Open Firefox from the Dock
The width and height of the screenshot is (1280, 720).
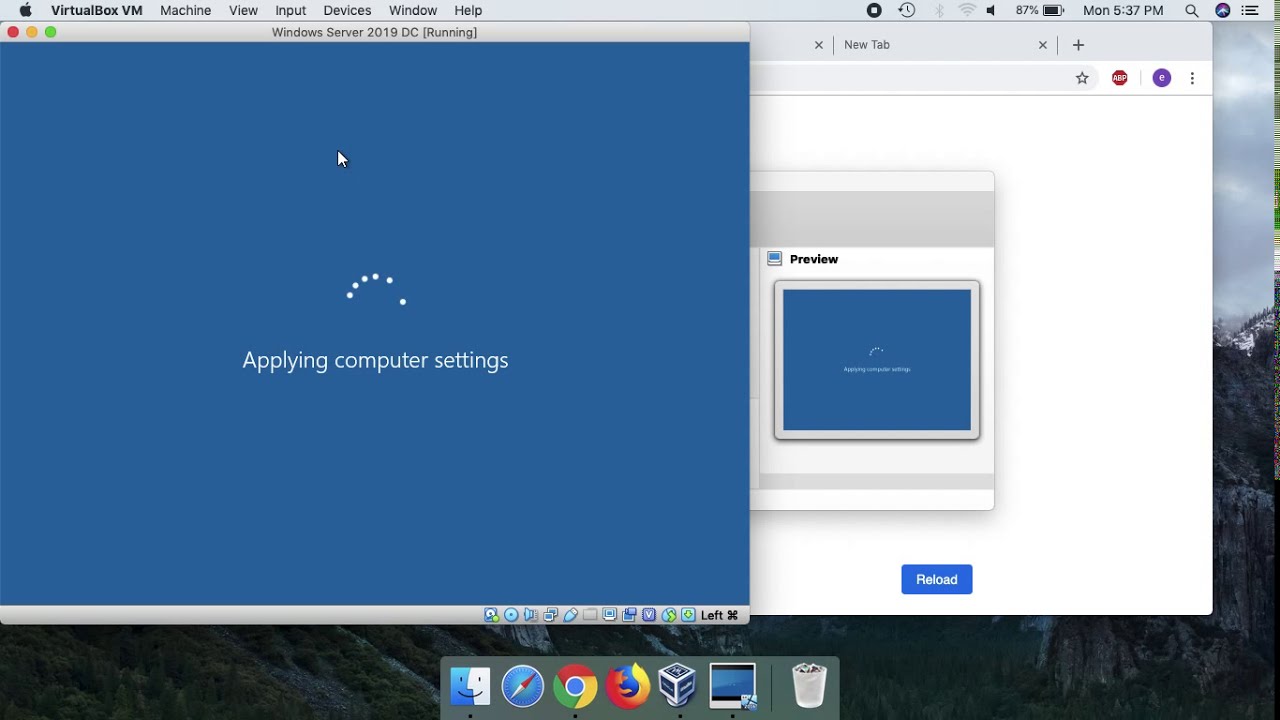coord(628,686)
